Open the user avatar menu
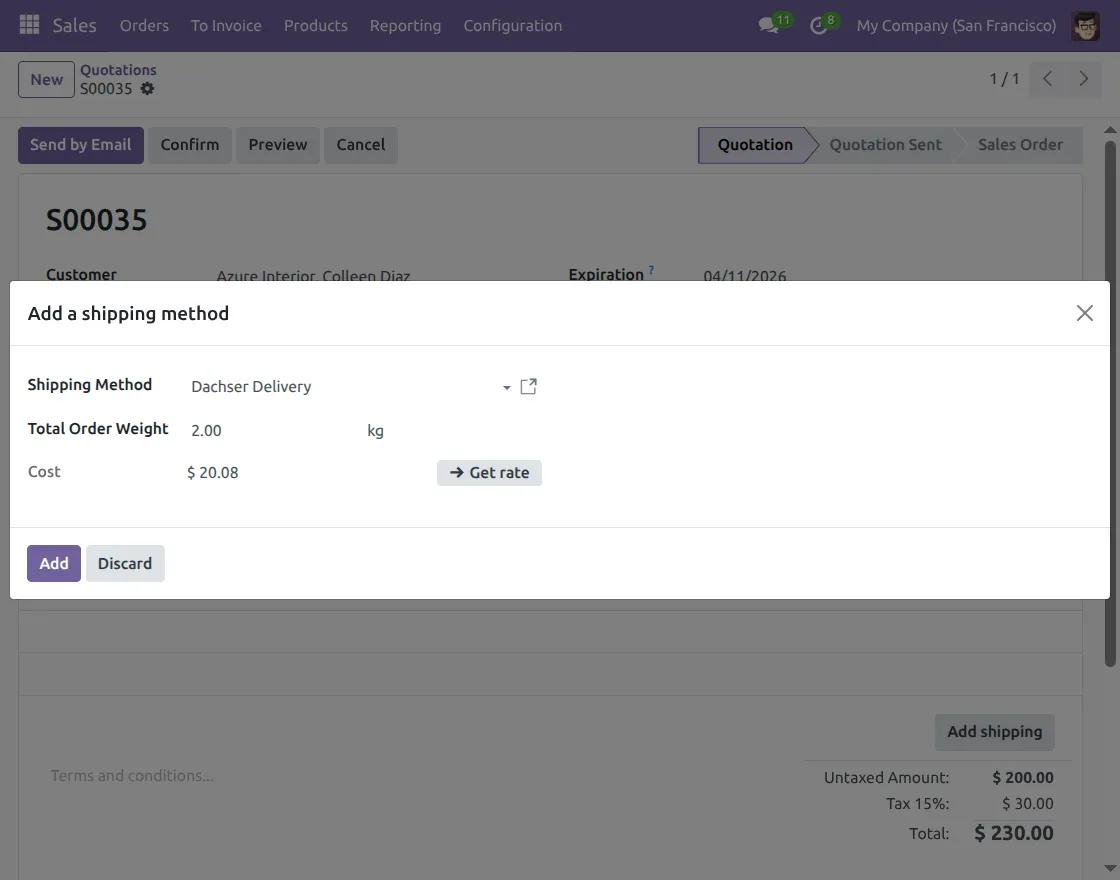This screenshot has width=1120, height=880. 1087,25
